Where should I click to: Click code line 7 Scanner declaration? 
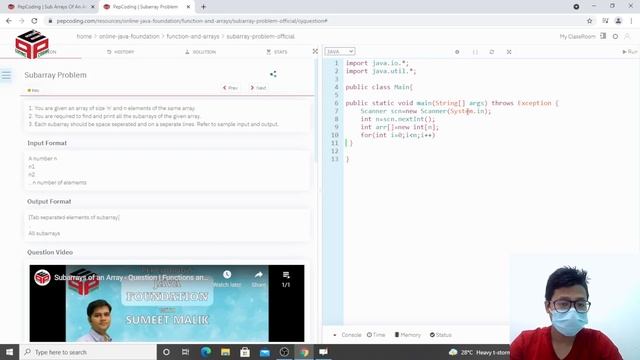[x=426, y=111]
